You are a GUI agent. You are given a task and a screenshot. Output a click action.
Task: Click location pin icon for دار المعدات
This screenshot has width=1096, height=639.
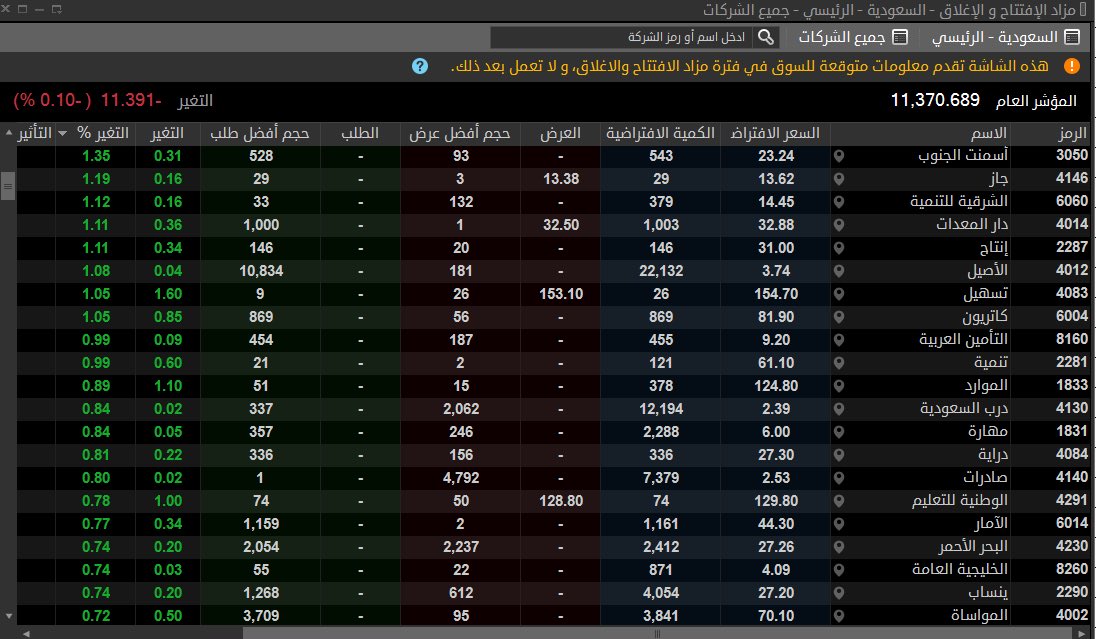pos(839,225)
